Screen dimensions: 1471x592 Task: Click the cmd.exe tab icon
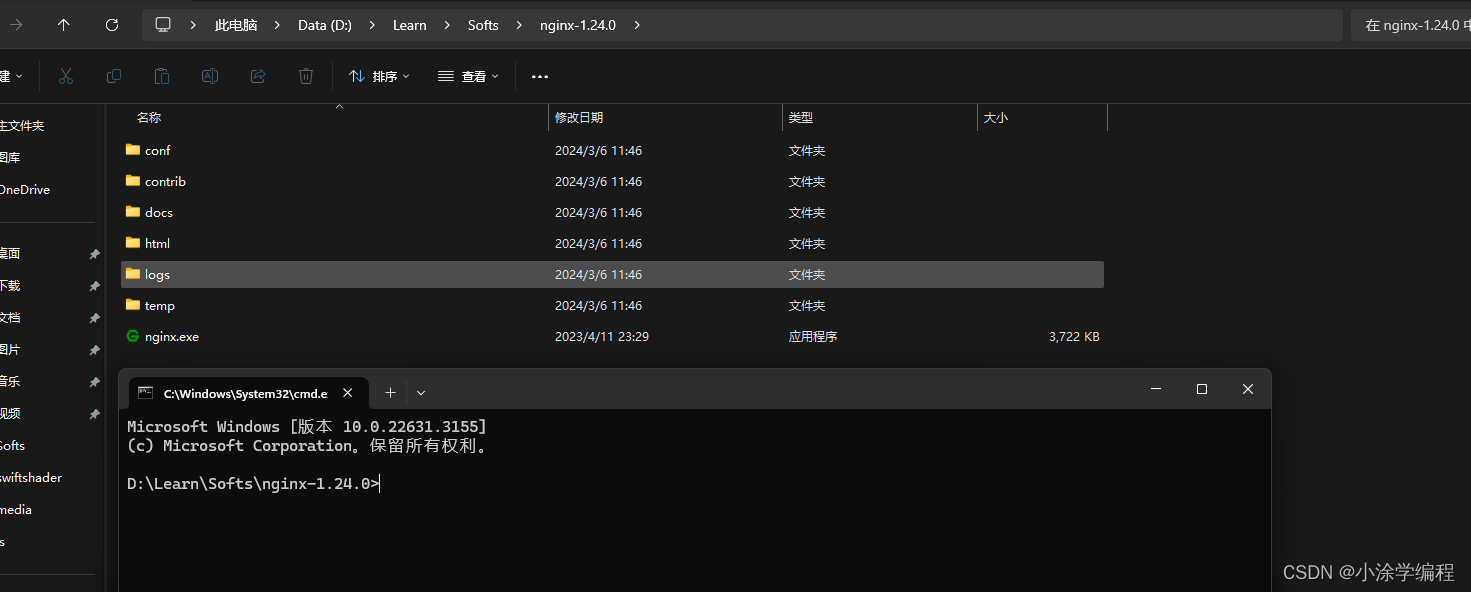coord(146,393)
